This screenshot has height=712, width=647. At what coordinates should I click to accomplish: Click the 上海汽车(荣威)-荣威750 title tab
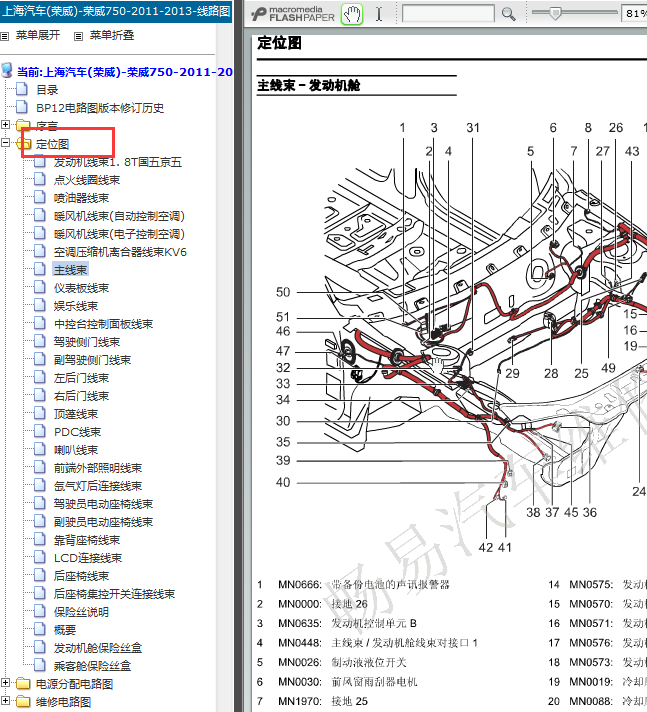[116, 11]
